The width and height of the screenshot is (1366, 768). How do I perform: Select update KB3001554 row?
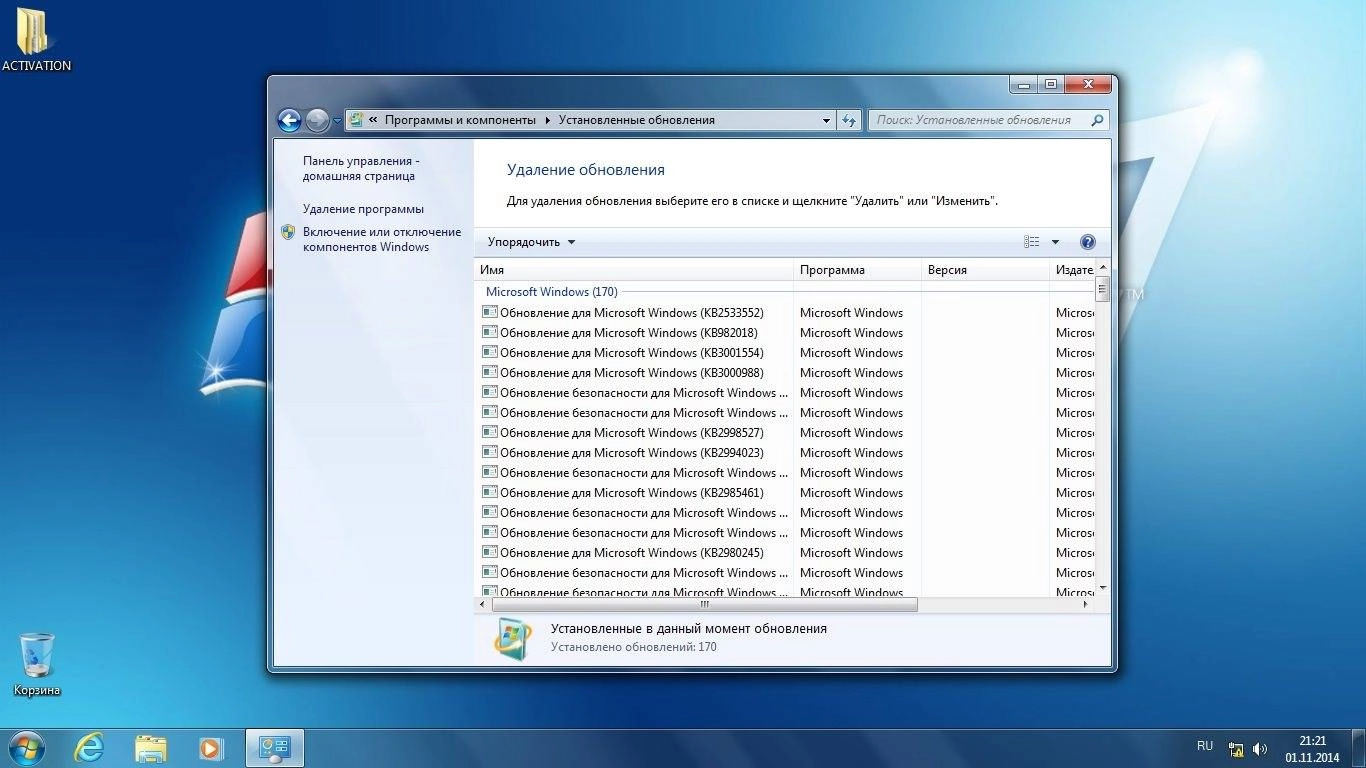click(785, 353)
